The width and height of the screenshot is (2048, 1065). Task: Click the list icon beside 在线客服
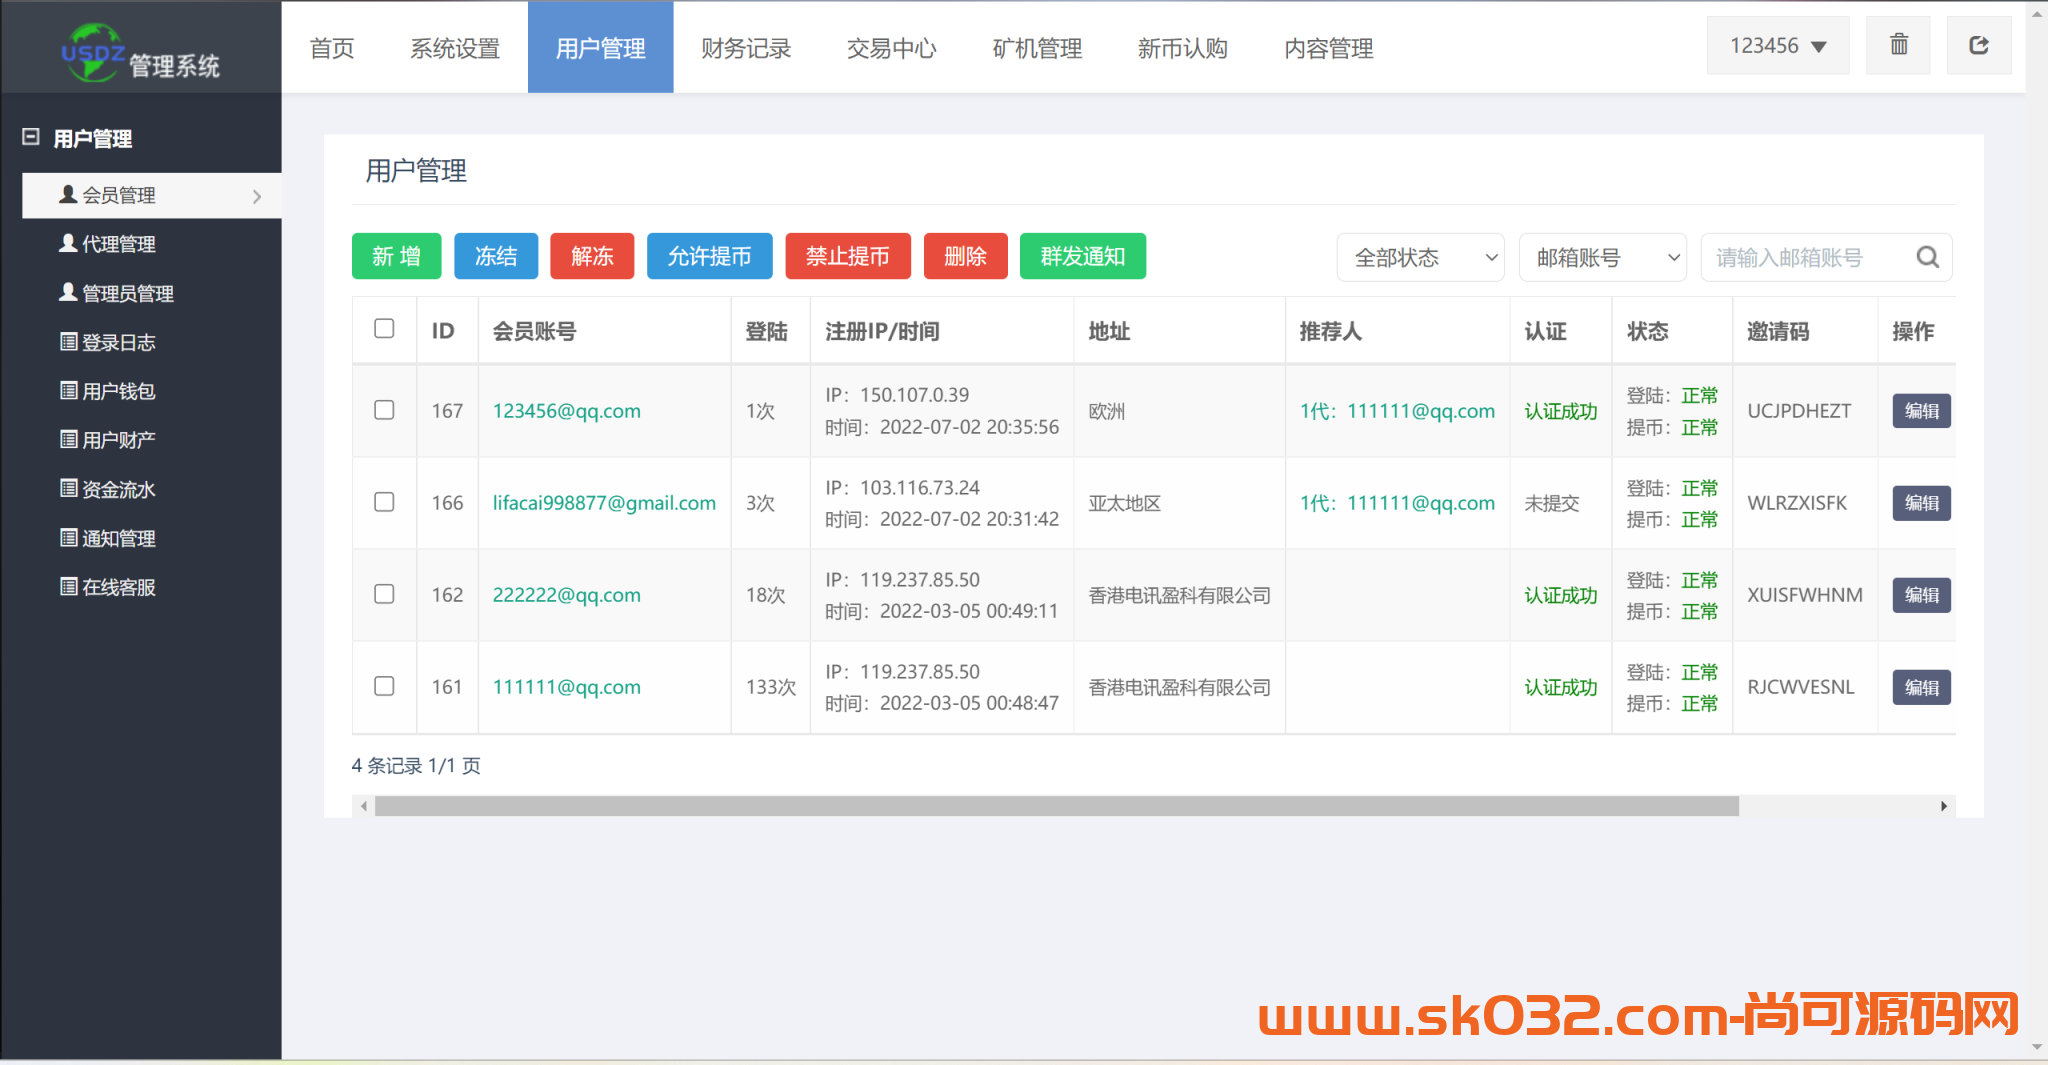coord(68,586)
